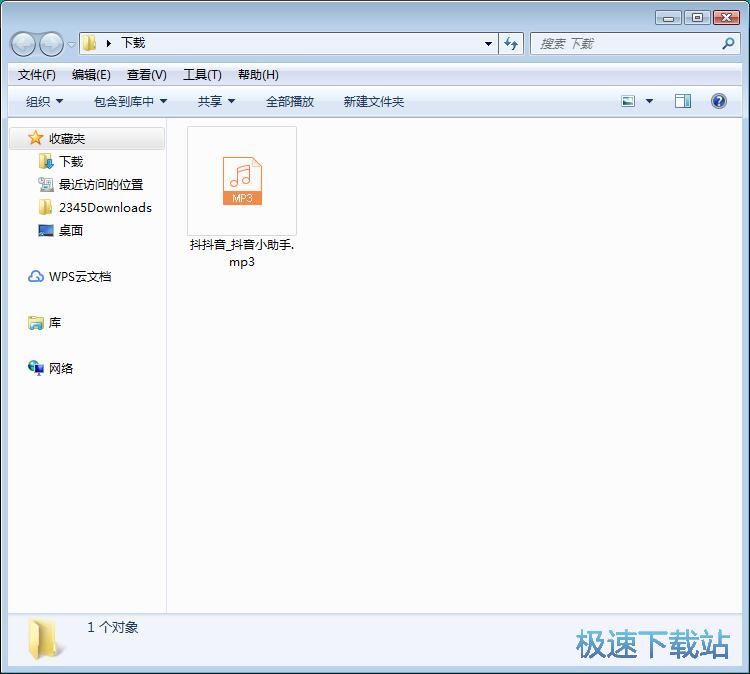
Task: Open the 编辑(E) menu
Action: (91, 75)
